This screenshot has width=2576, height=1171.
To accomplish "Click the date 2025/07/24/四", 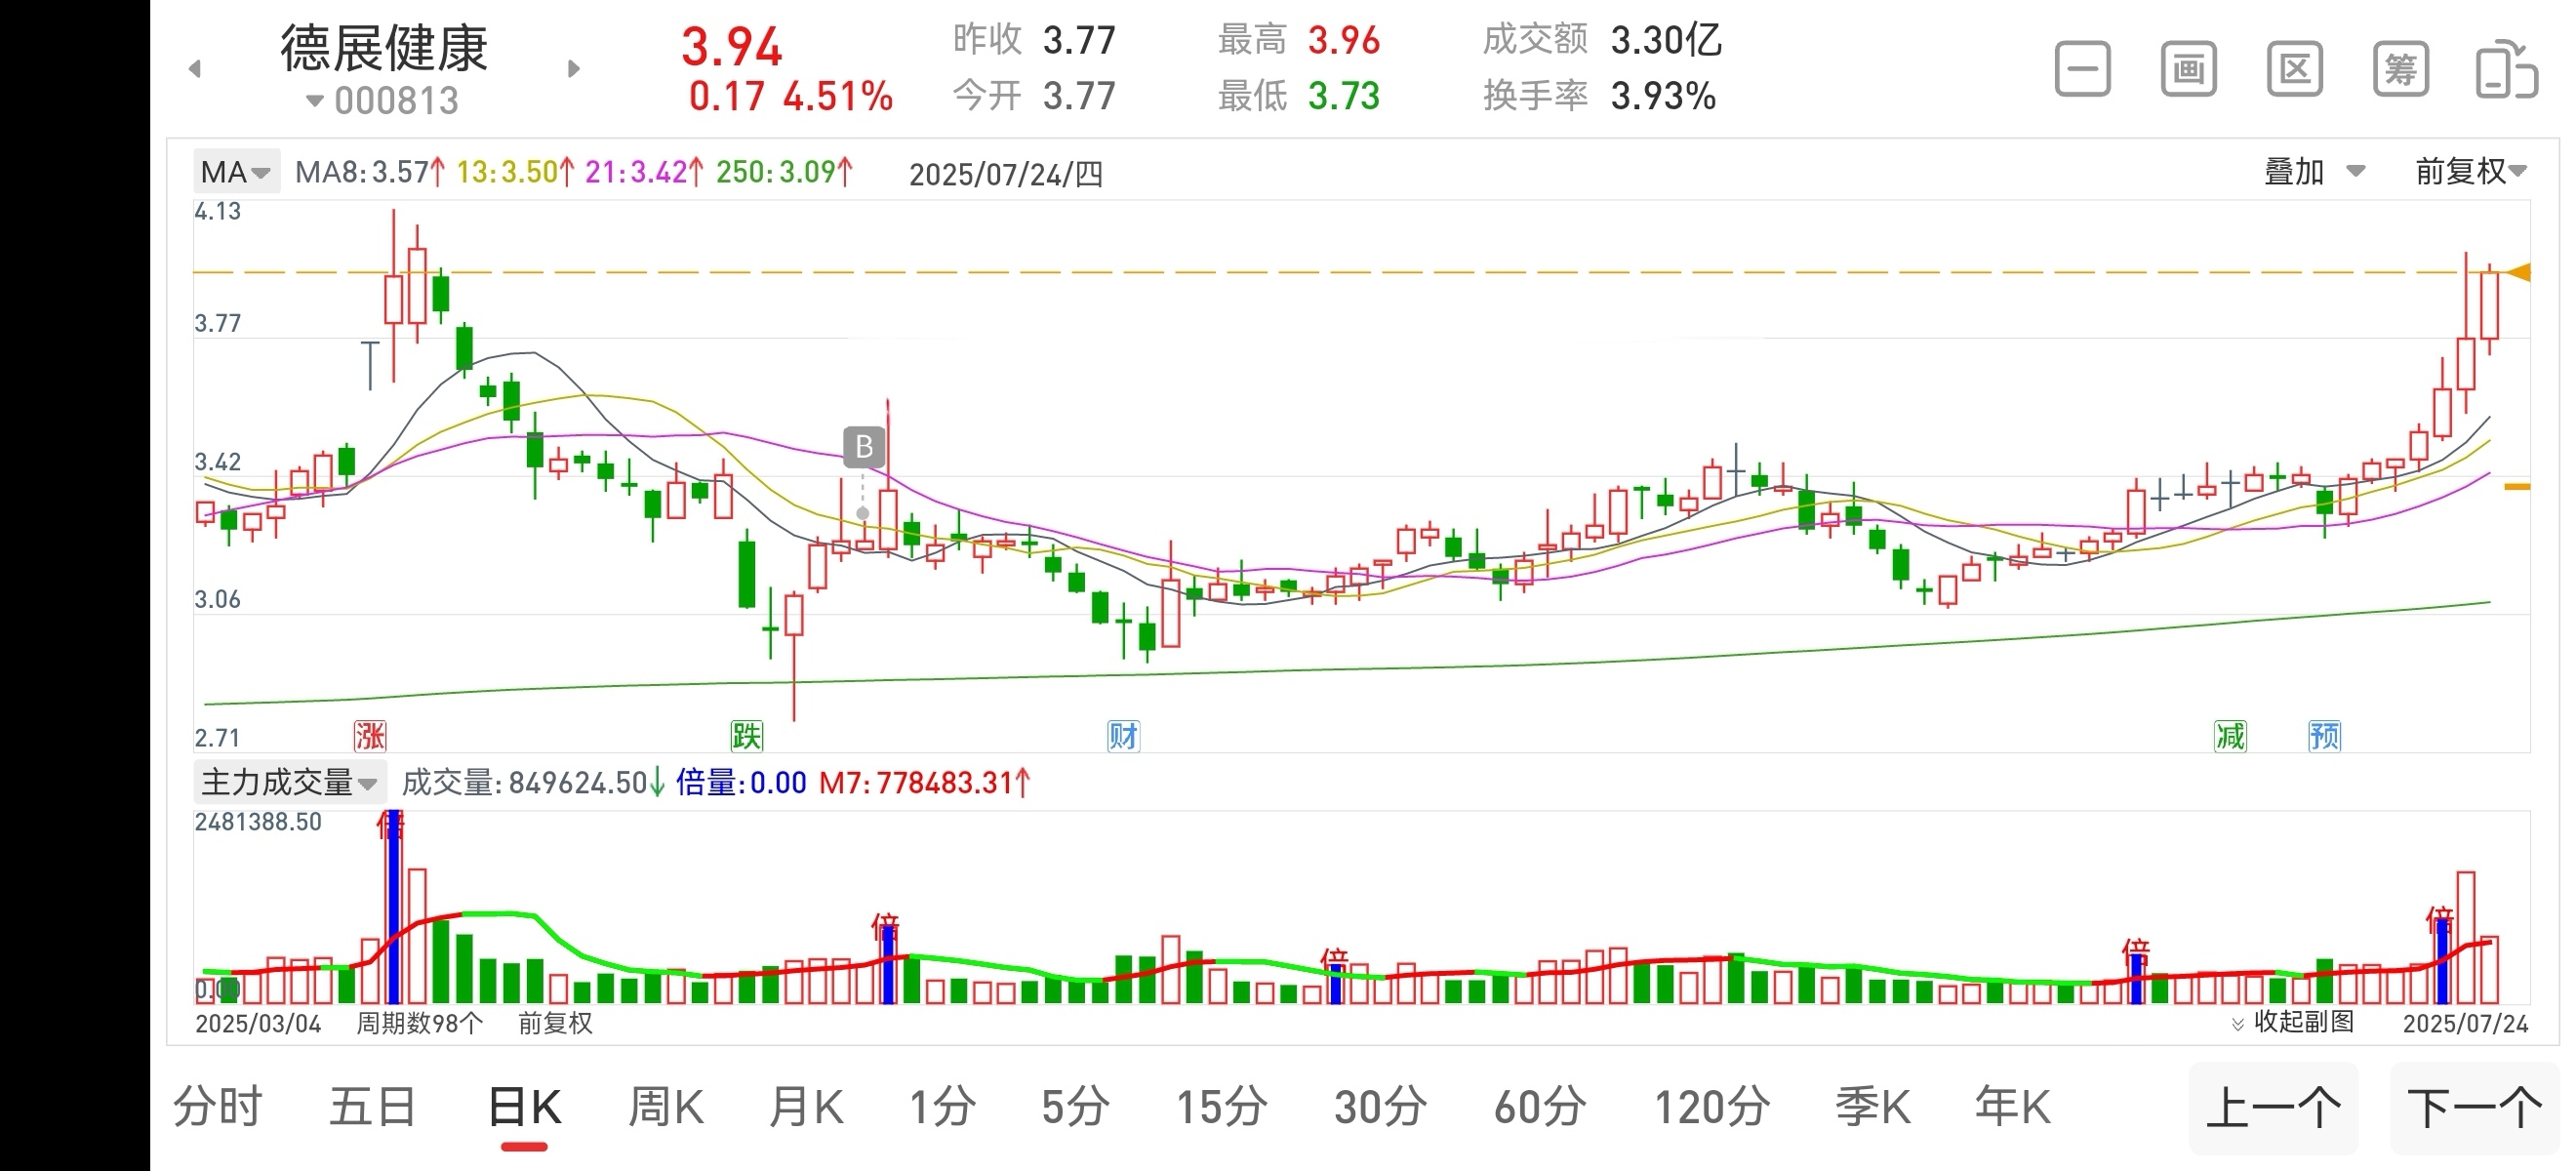I will [x=1005, y=174].
